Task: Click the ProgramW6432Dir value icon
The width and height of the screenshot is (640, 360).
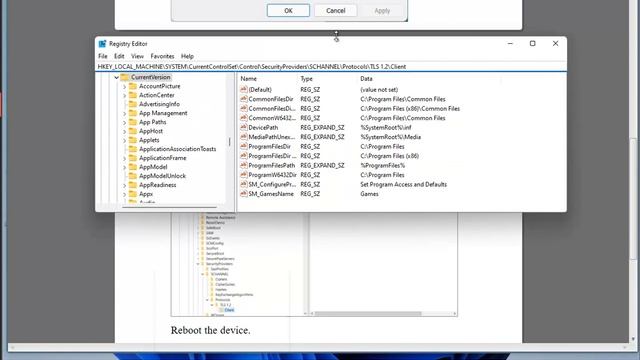Action: pos(244,175)
